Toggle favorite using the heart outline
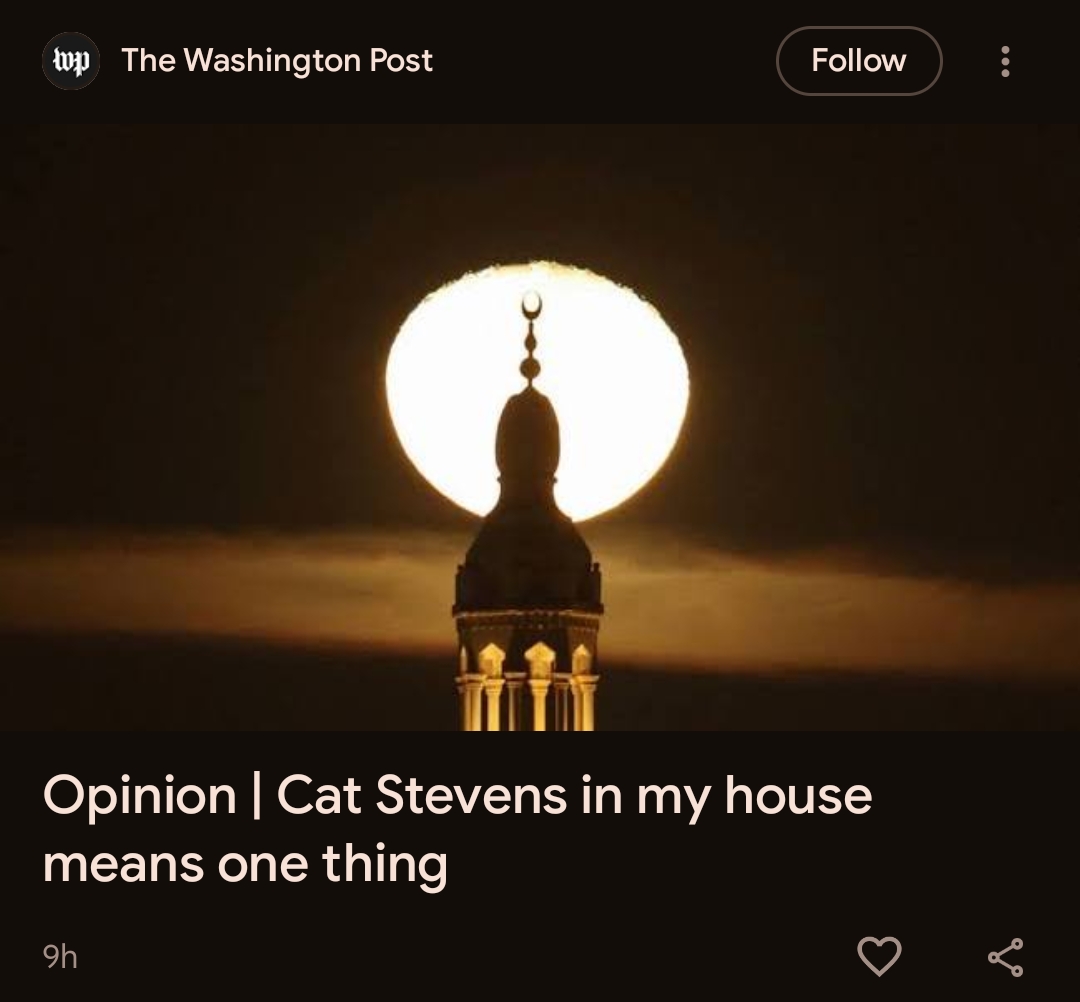1080x1002 pixels. [x=879, y=956]
